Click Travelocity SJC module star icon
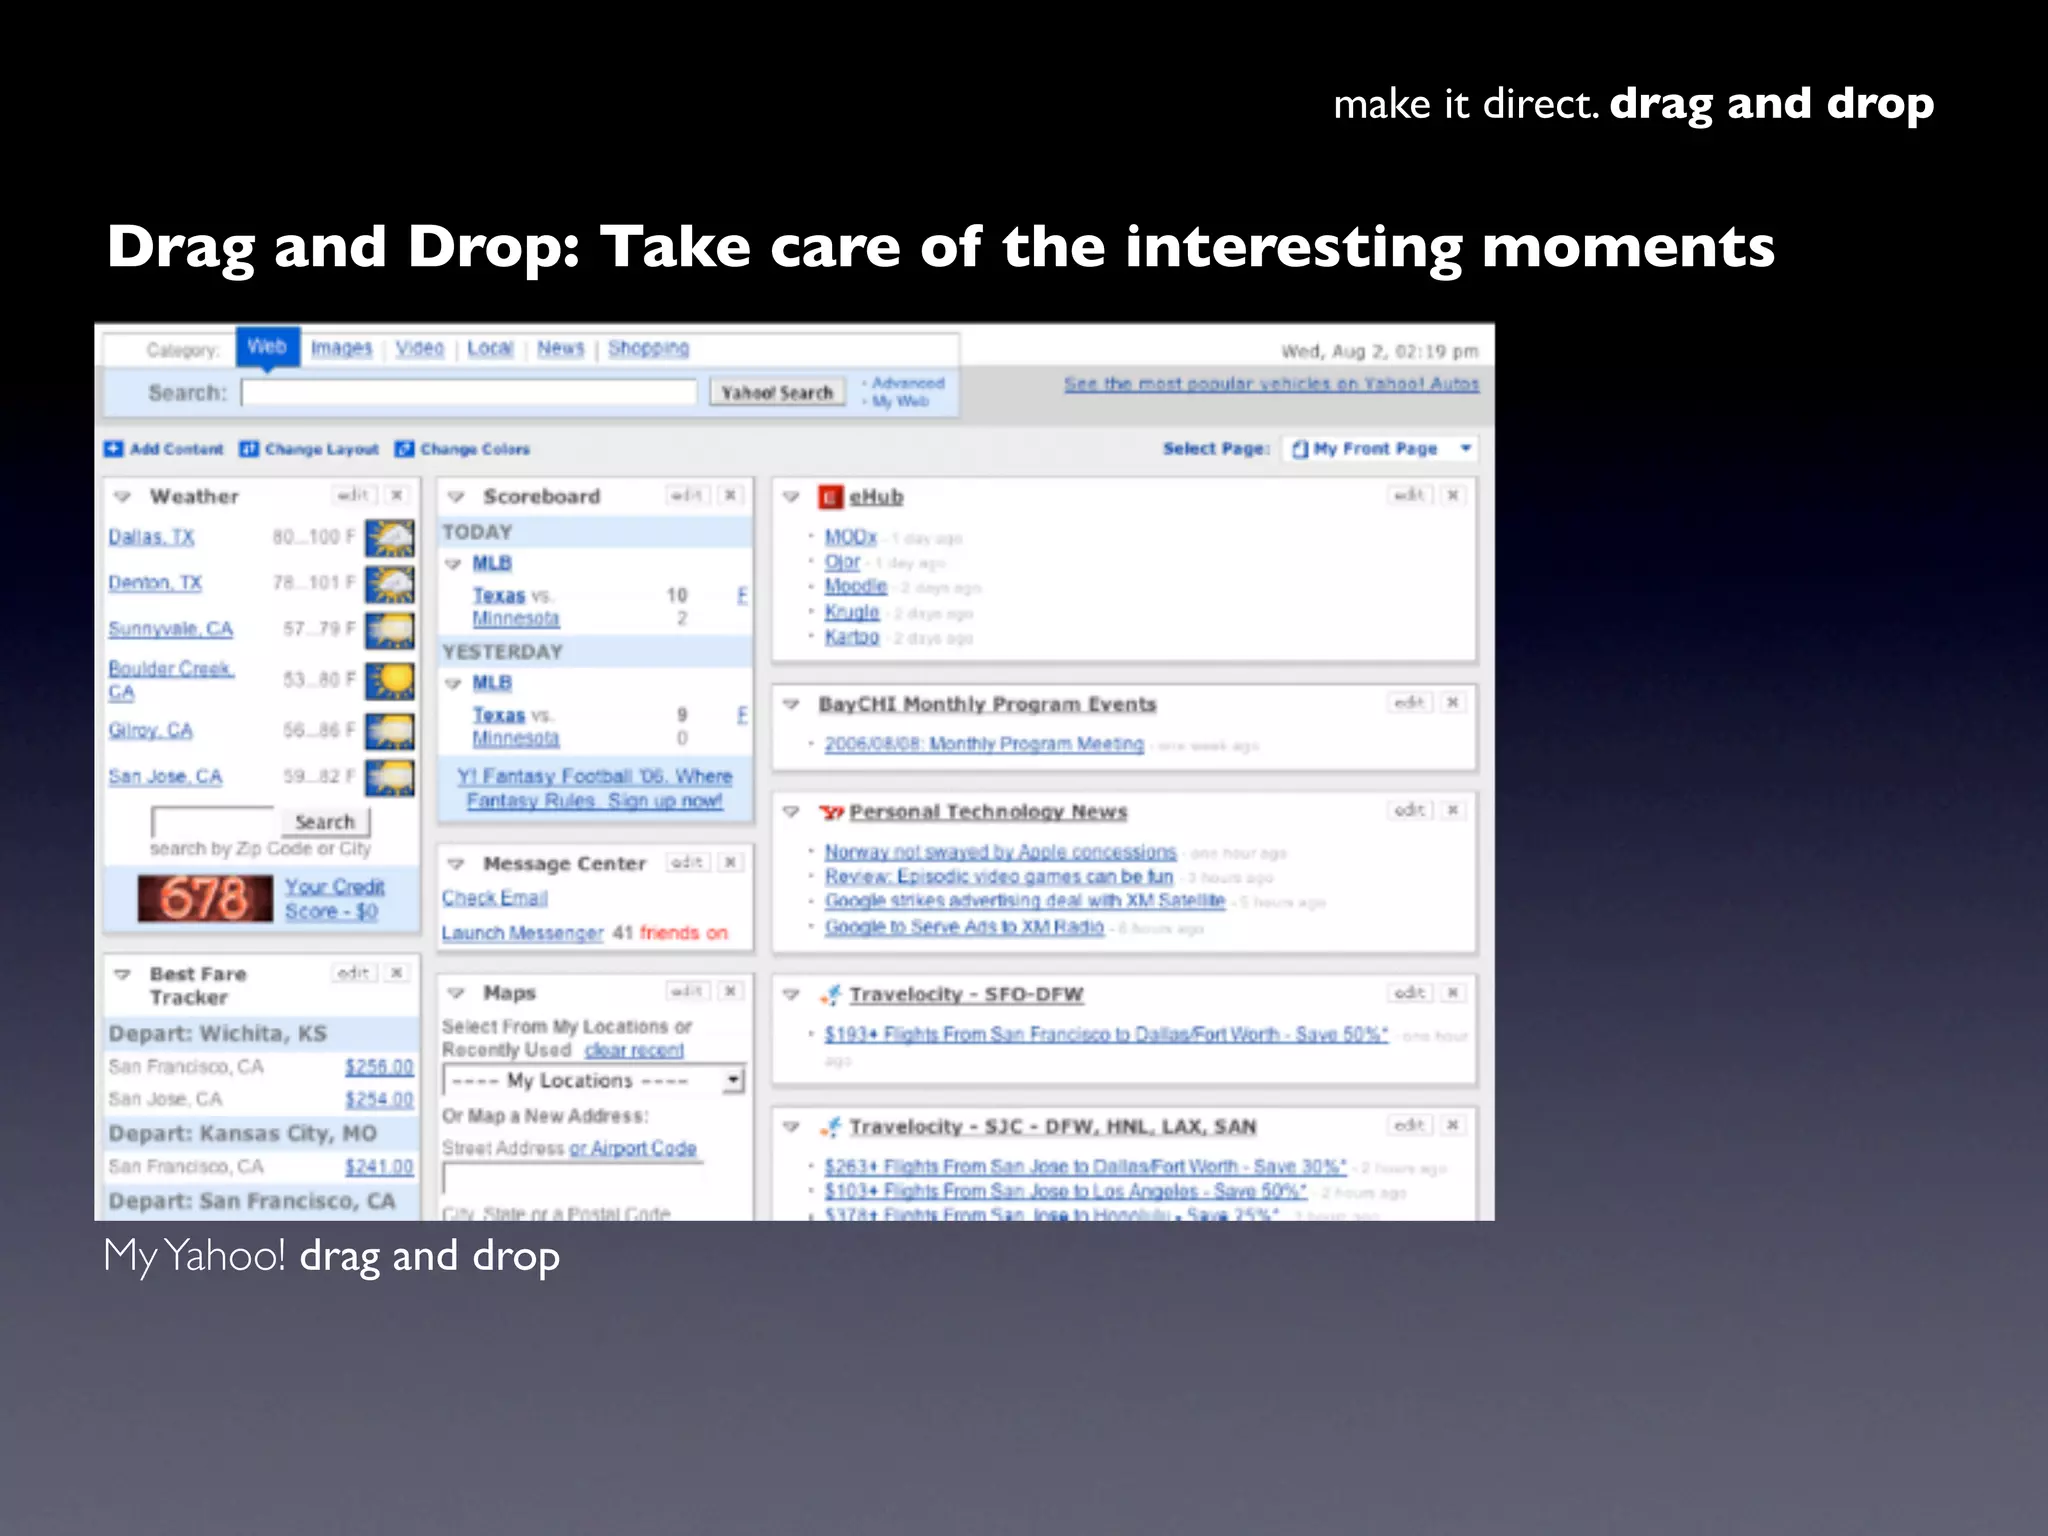2048x1536 pixels. point(831,1127)
